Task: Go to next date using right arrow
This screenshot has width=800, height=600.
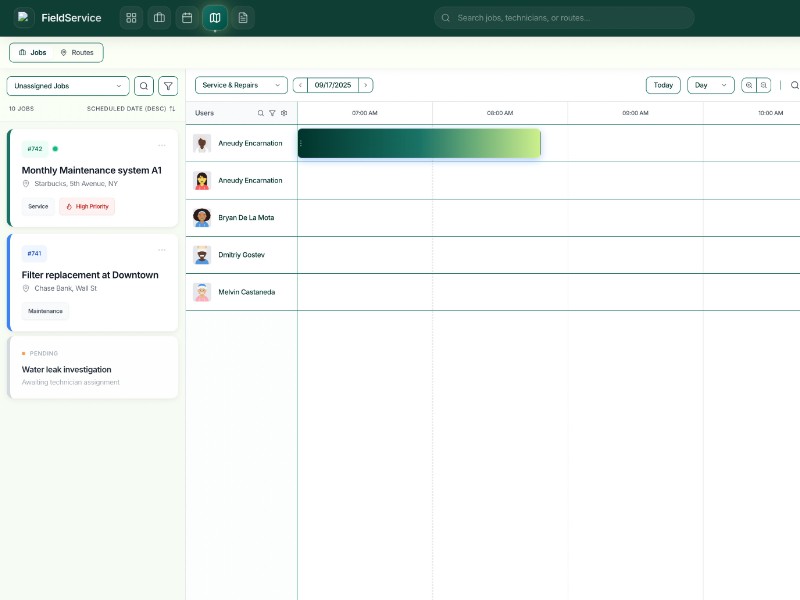Action: (x=366, y=86)
